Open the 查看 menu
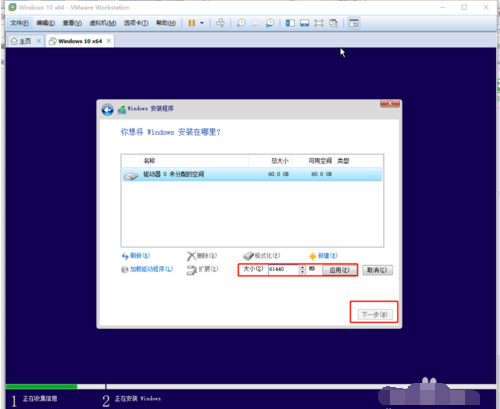The image size is (500, 409). point(72,23)
